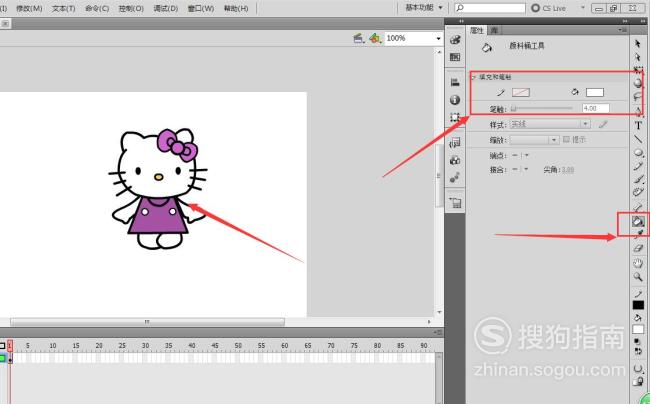Open the Info panel icon in dock
This screenshot has height=404, width=650.
(455, 100)
